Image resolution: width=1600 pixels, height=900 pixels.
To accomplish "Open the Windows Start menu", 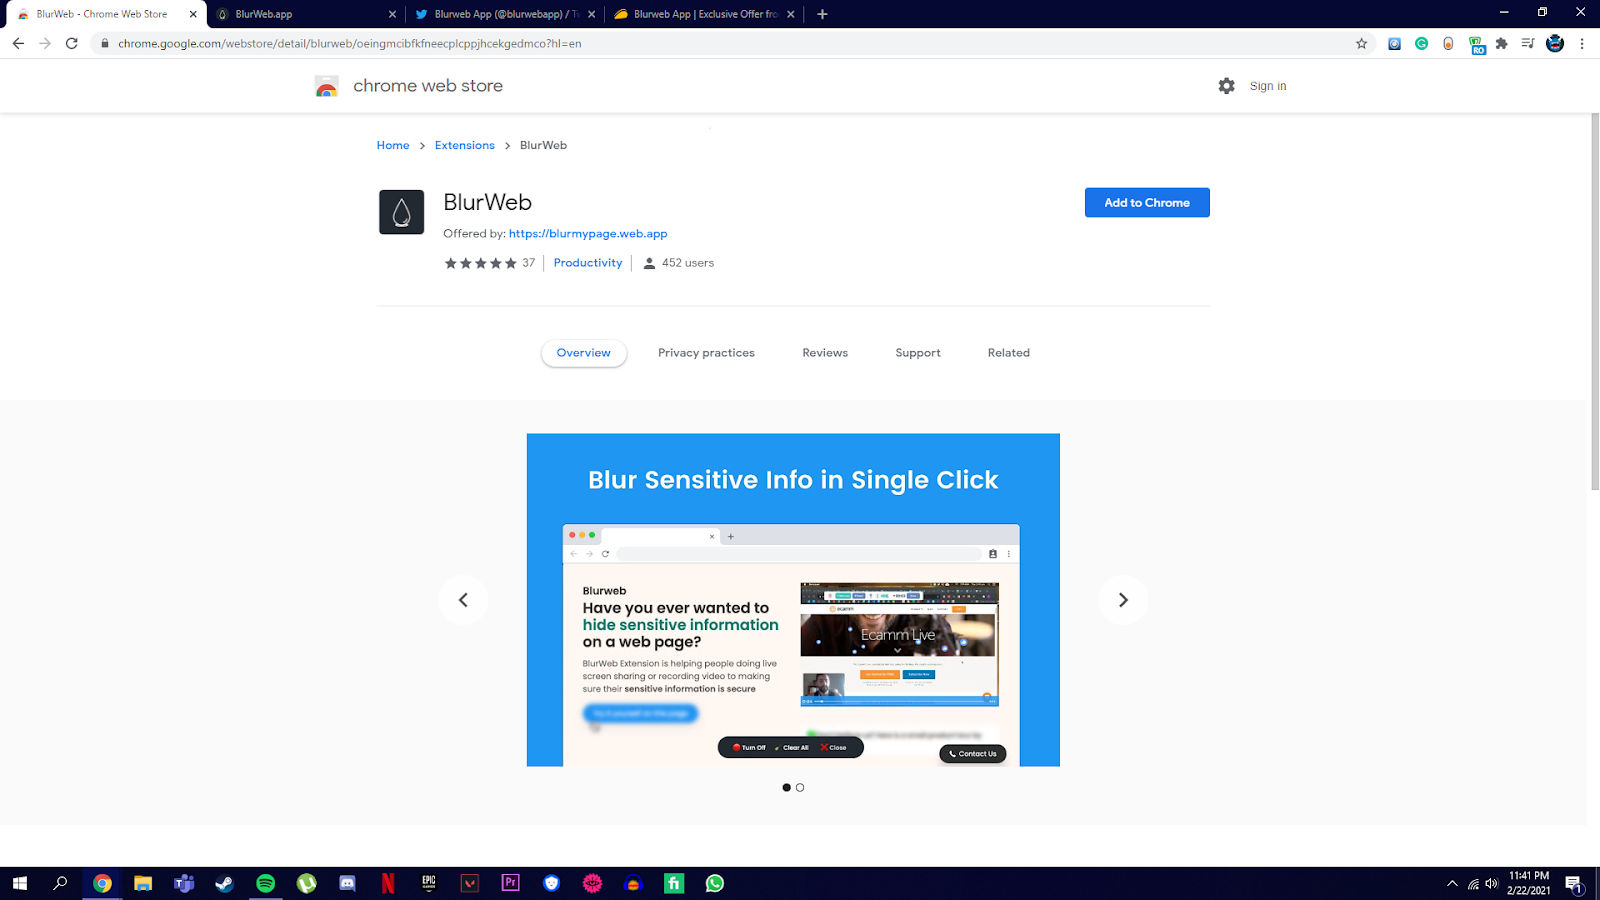I will coord(20,883).
